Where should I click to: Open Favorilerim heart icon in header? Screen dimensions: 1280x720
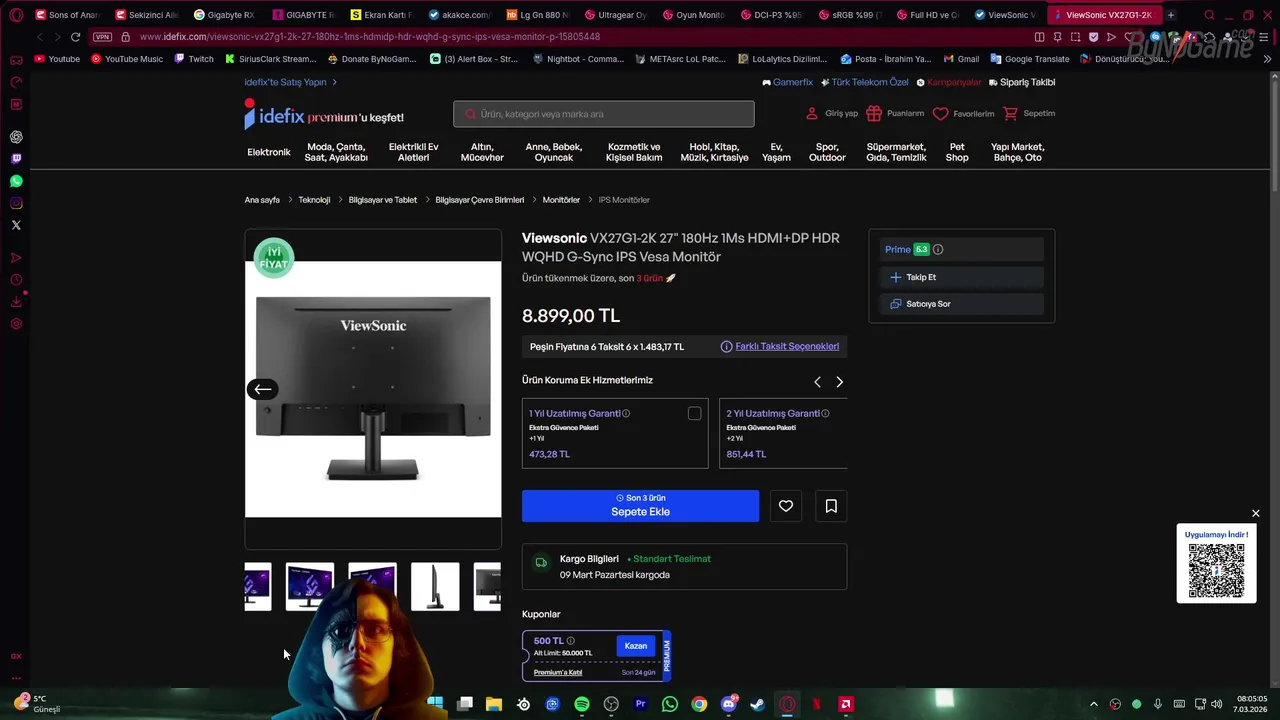tap(940, 114)
